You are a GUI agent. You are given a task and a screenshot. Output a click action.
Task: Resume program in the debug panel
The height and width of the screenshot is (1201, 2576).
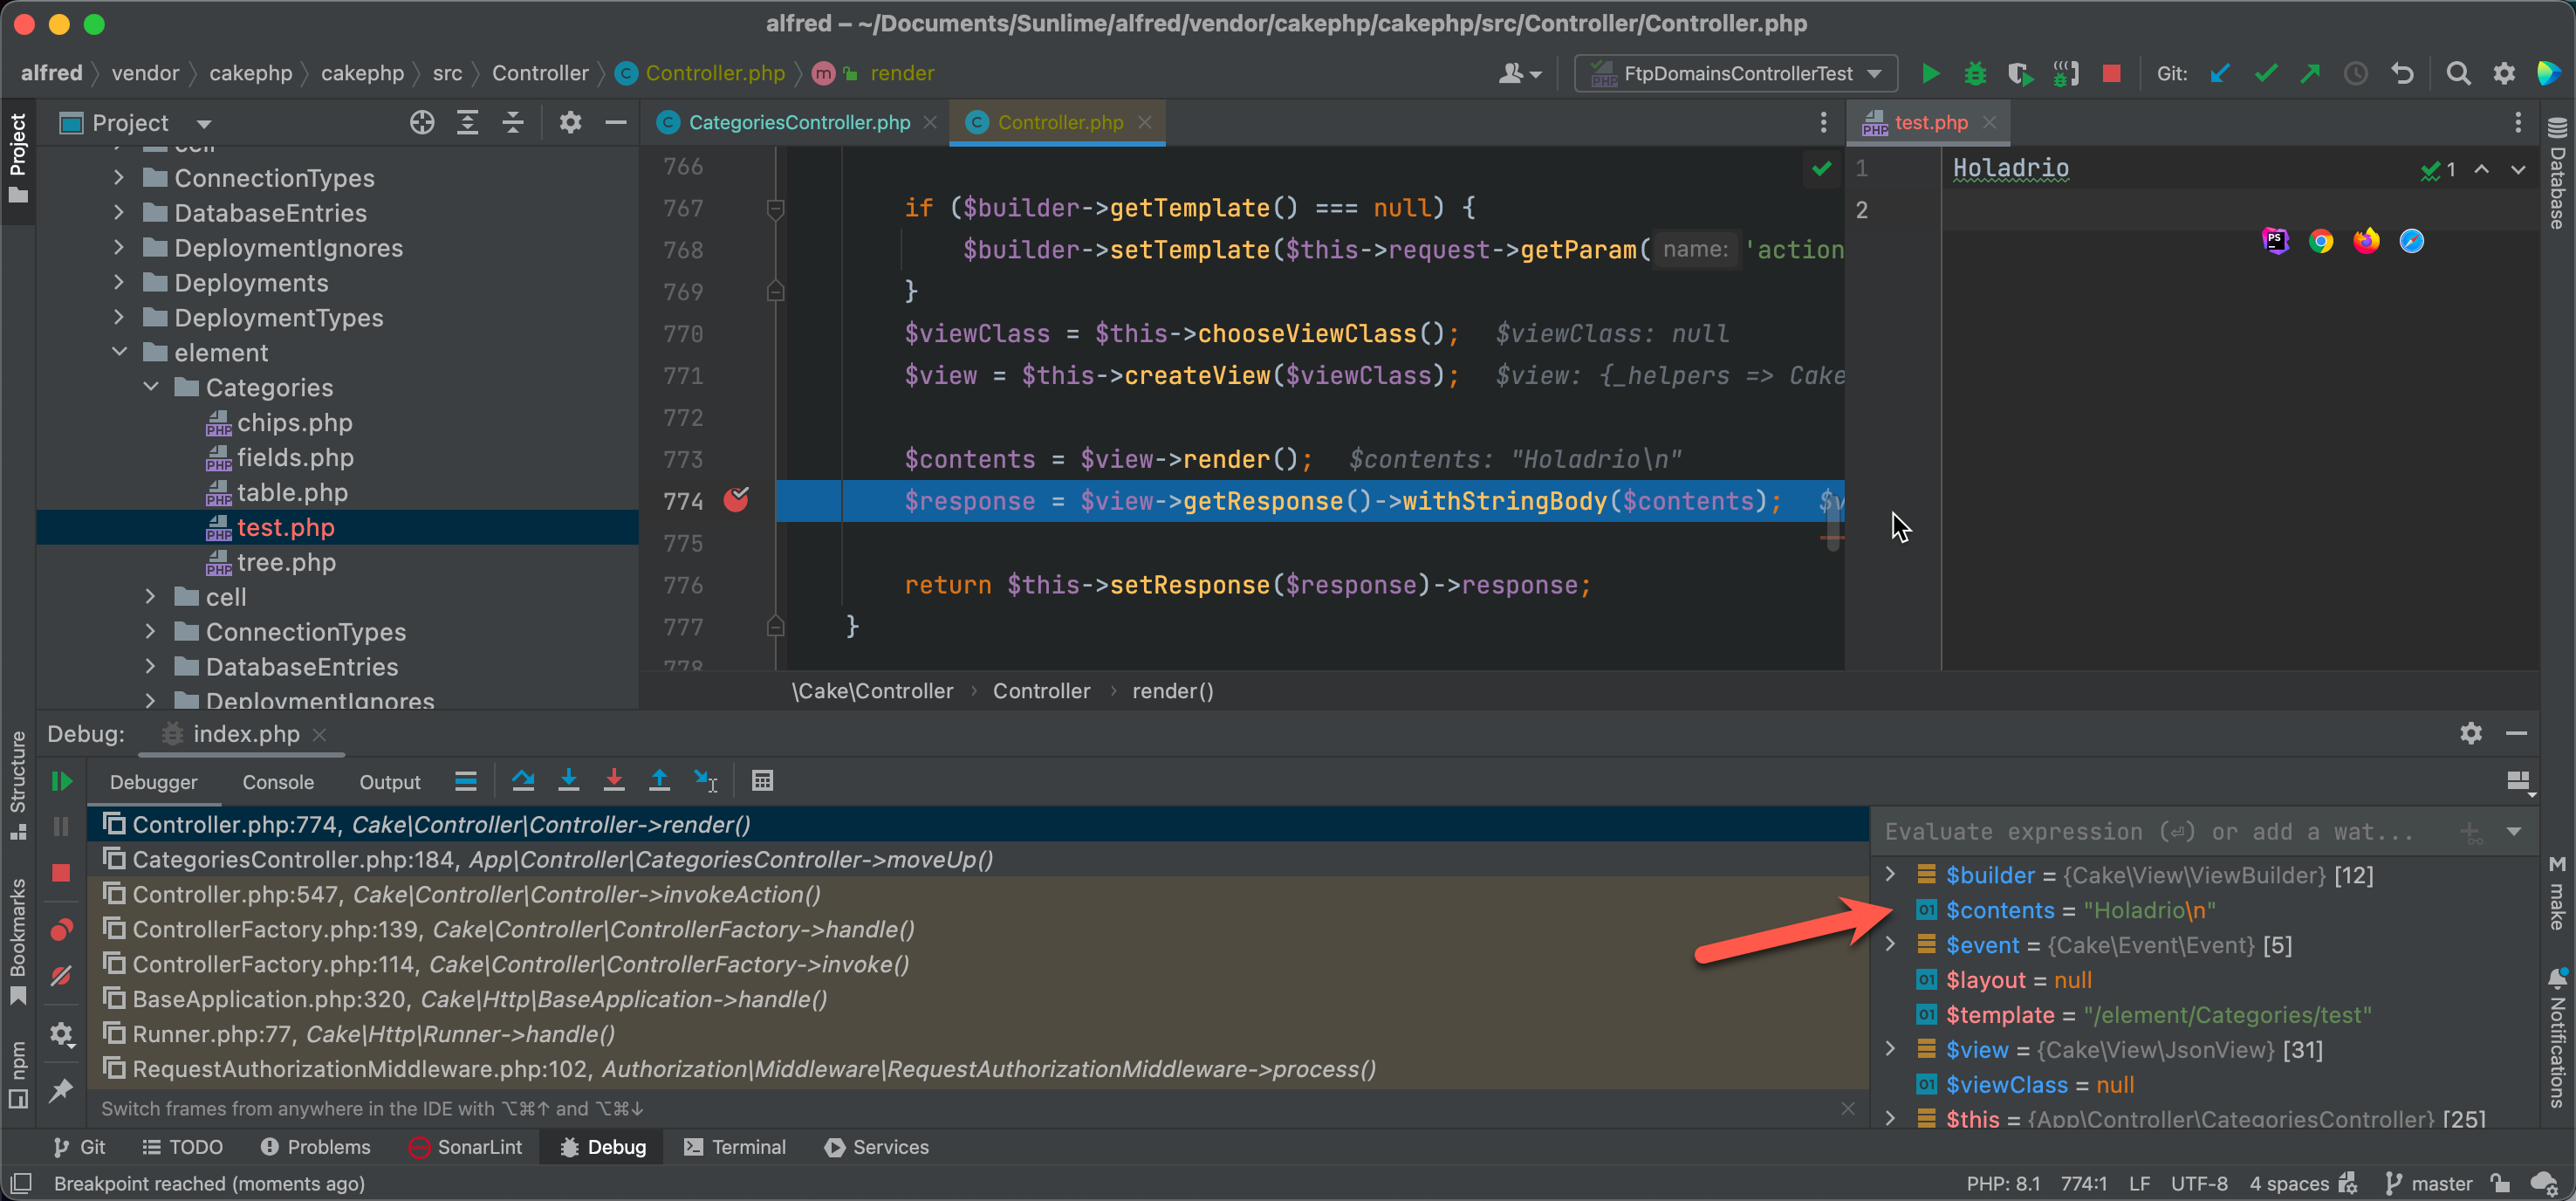(x=61, y=782)
